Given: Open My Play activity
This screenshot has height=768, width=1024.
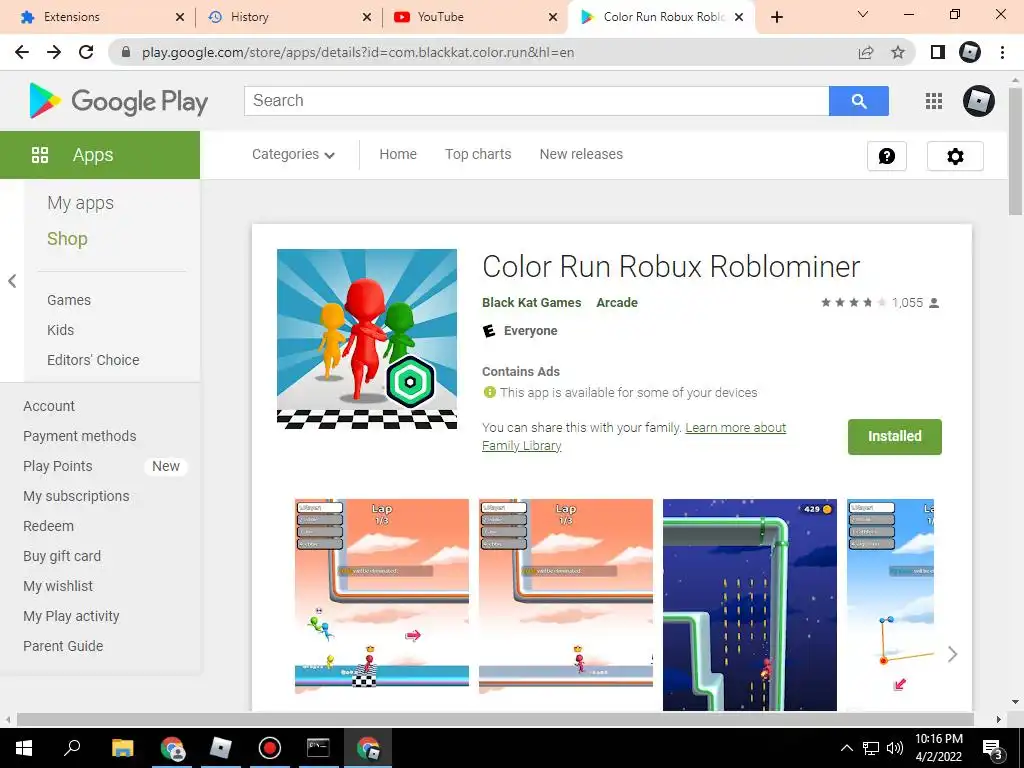Looking at the screenshot, I should (71, 616).
